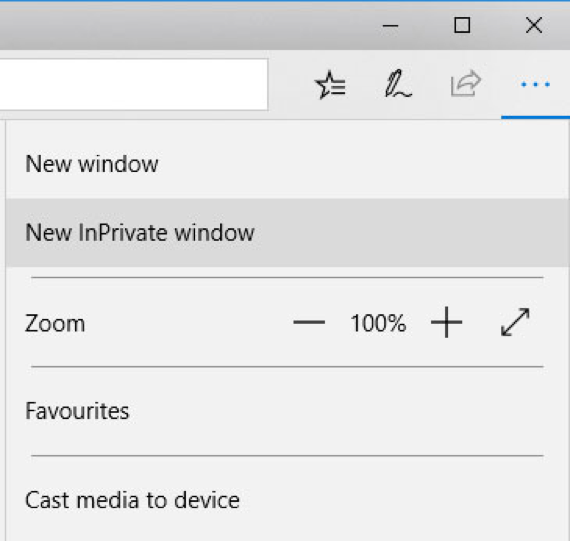Open a New InPrivate window
Viewport: 570px width, 541px height.
(287, 233)
